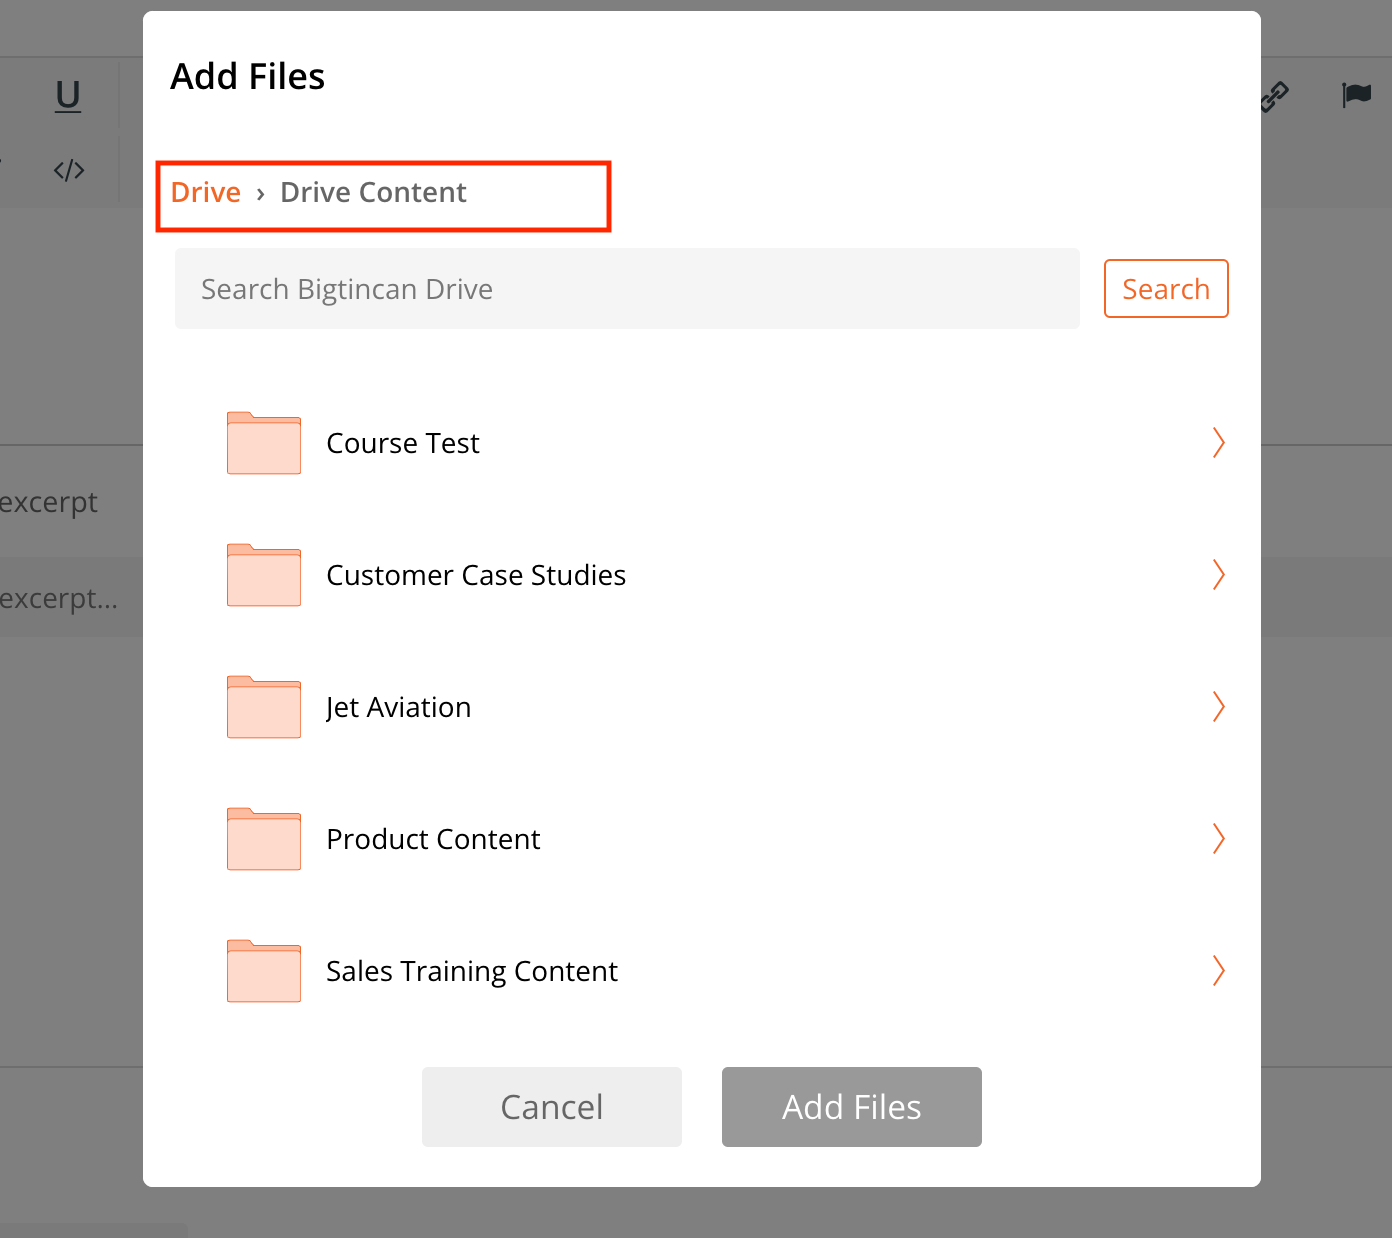Viewport: 1392px width, 1238px height.
Task: Select the Drive Content breadcrumb
Action: click(373, 192)
